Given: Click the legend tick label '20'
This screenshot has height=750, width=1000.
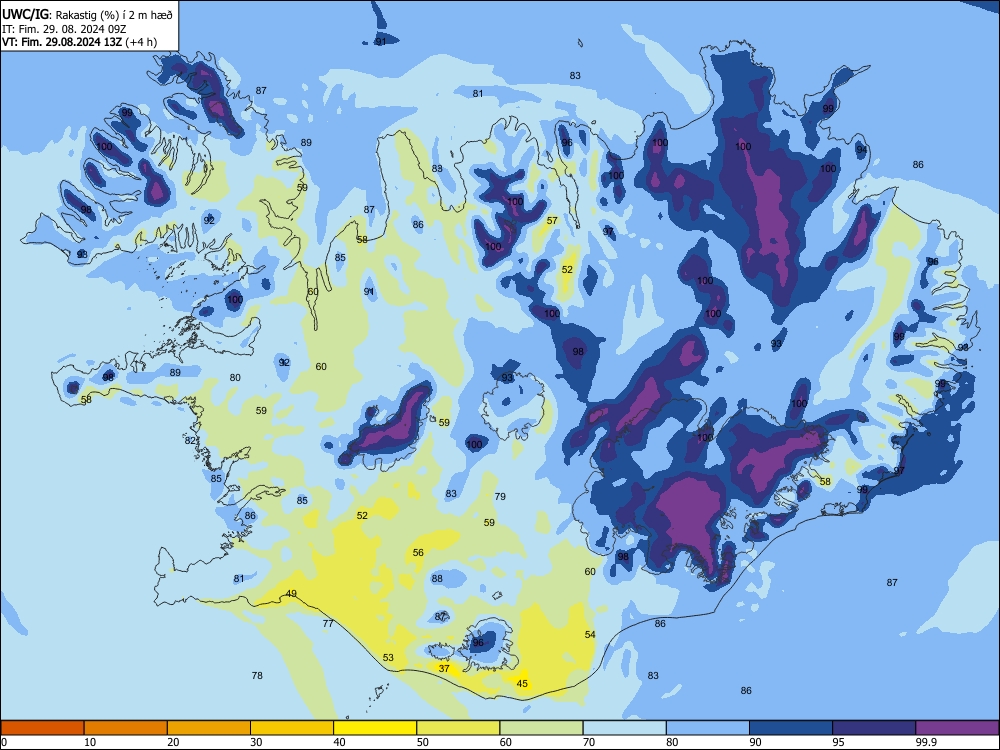Looking at the screenshot, I should tap(173, 742).
